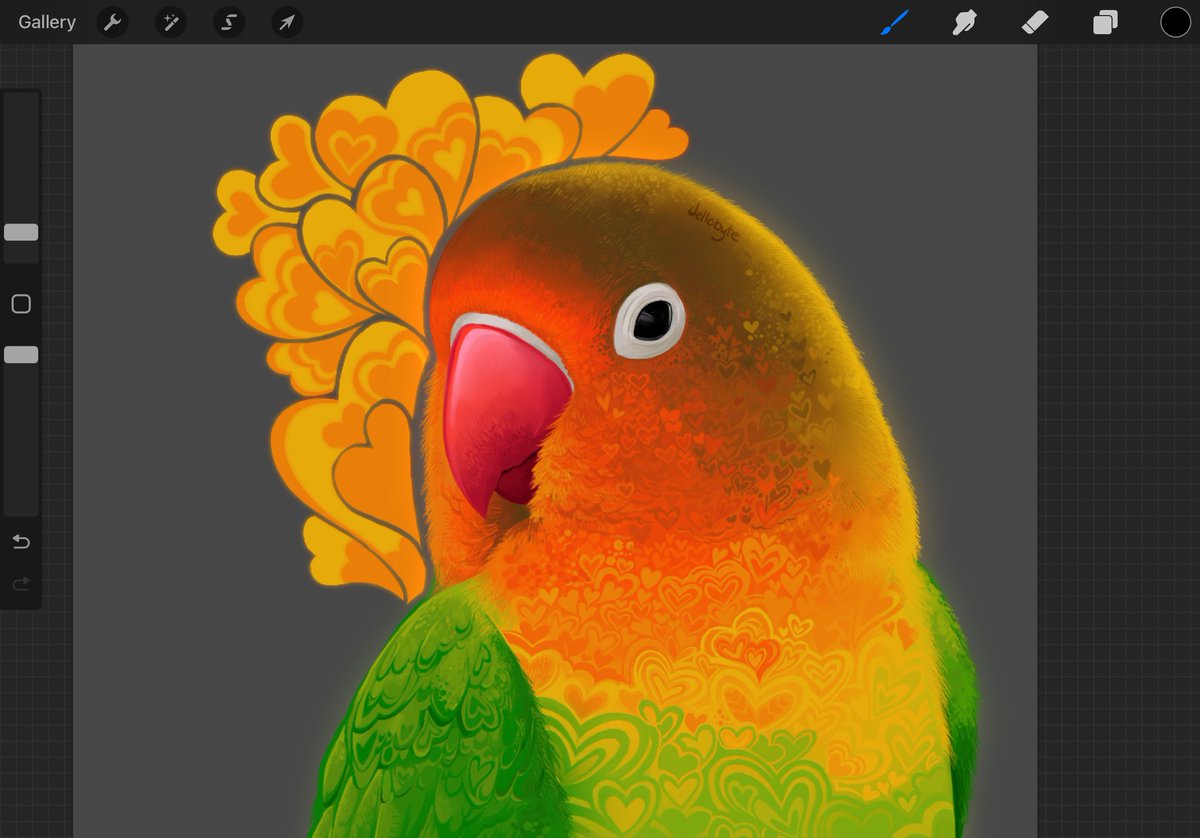Open the Gallery view
Screen dimensions: 1200x838
(47, 22)
